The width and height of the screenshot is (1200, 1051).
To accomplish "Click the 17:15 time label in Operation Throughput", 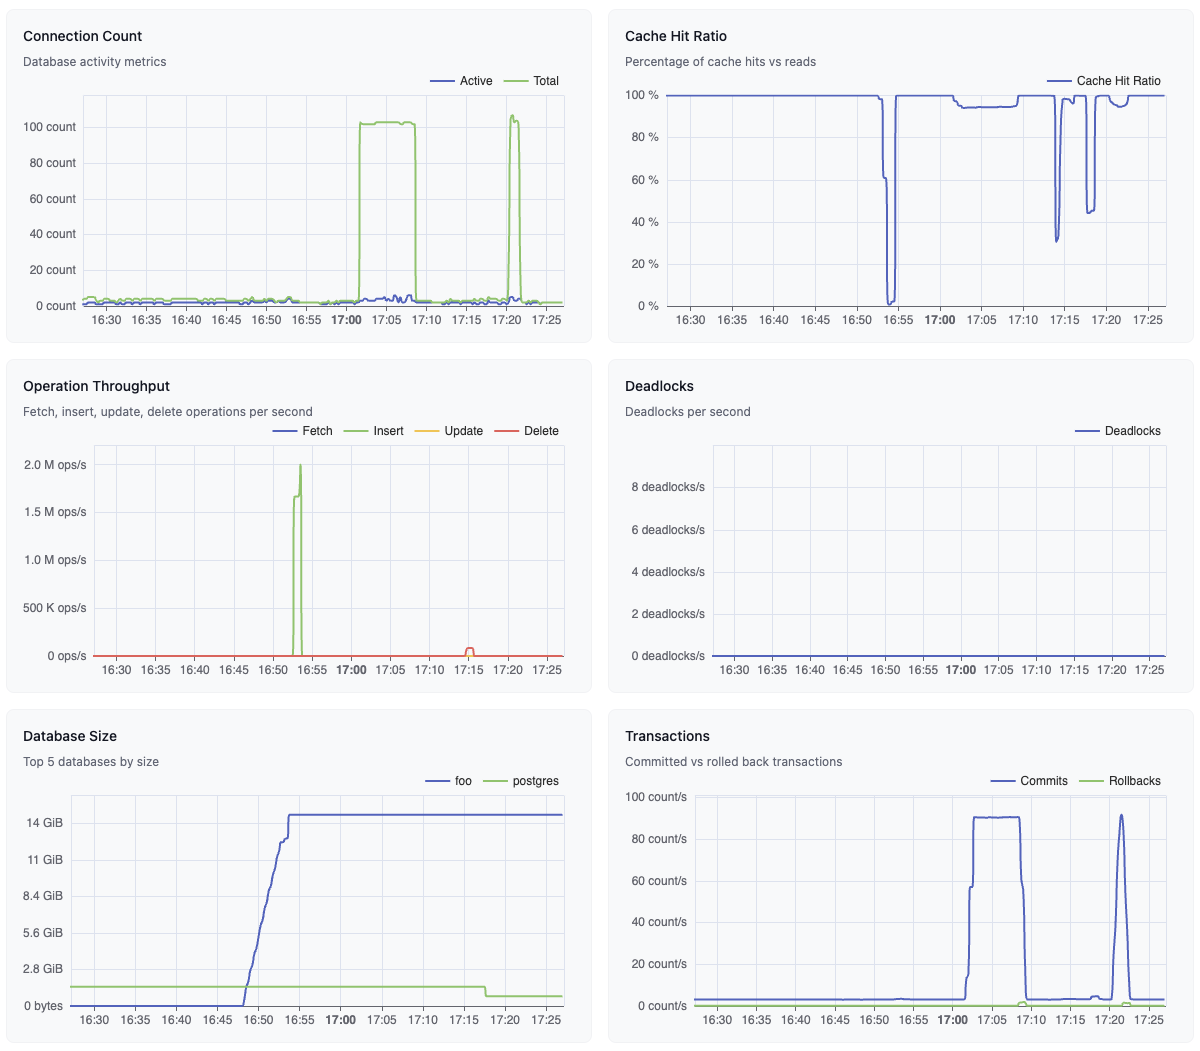I will (469, 670).
